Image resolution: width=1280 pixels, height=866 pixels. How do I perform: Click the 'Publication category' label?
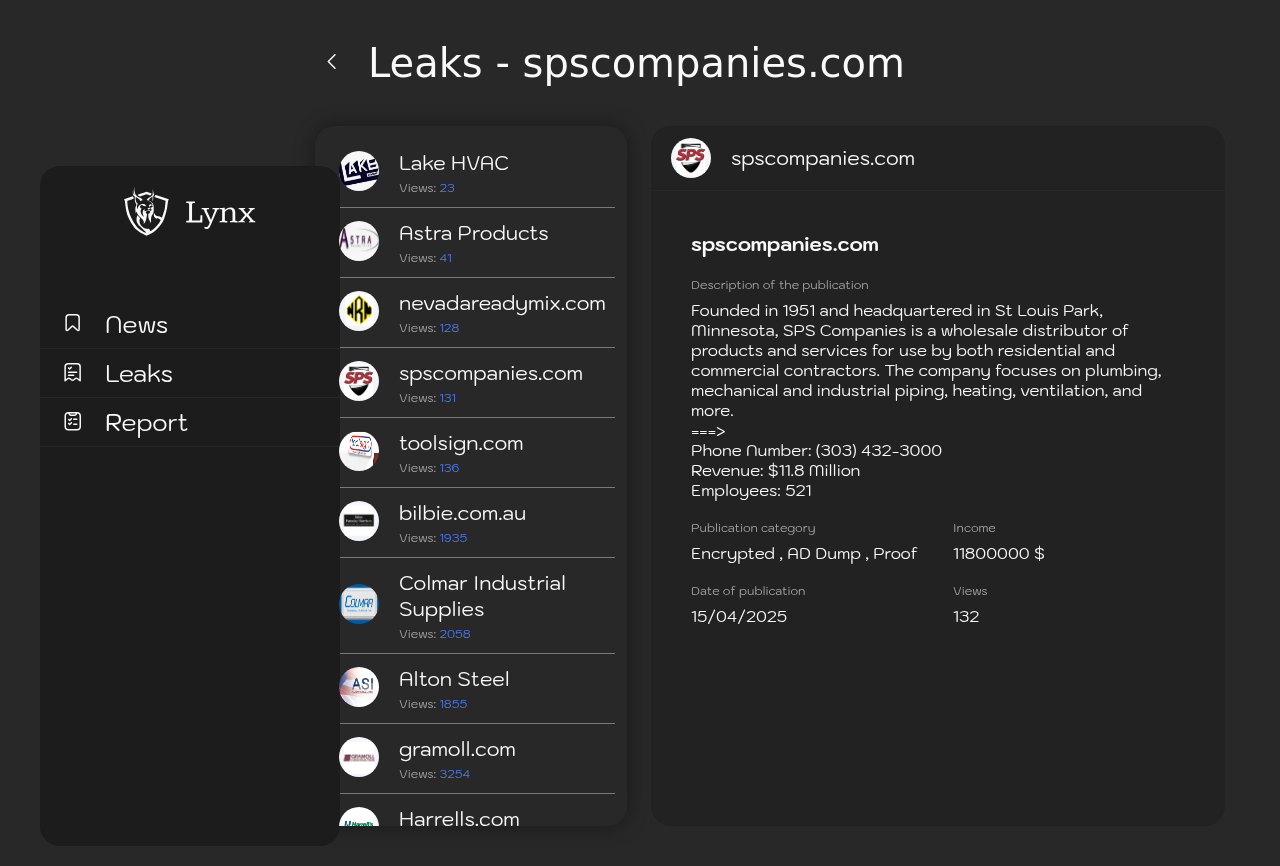[753, 528]
